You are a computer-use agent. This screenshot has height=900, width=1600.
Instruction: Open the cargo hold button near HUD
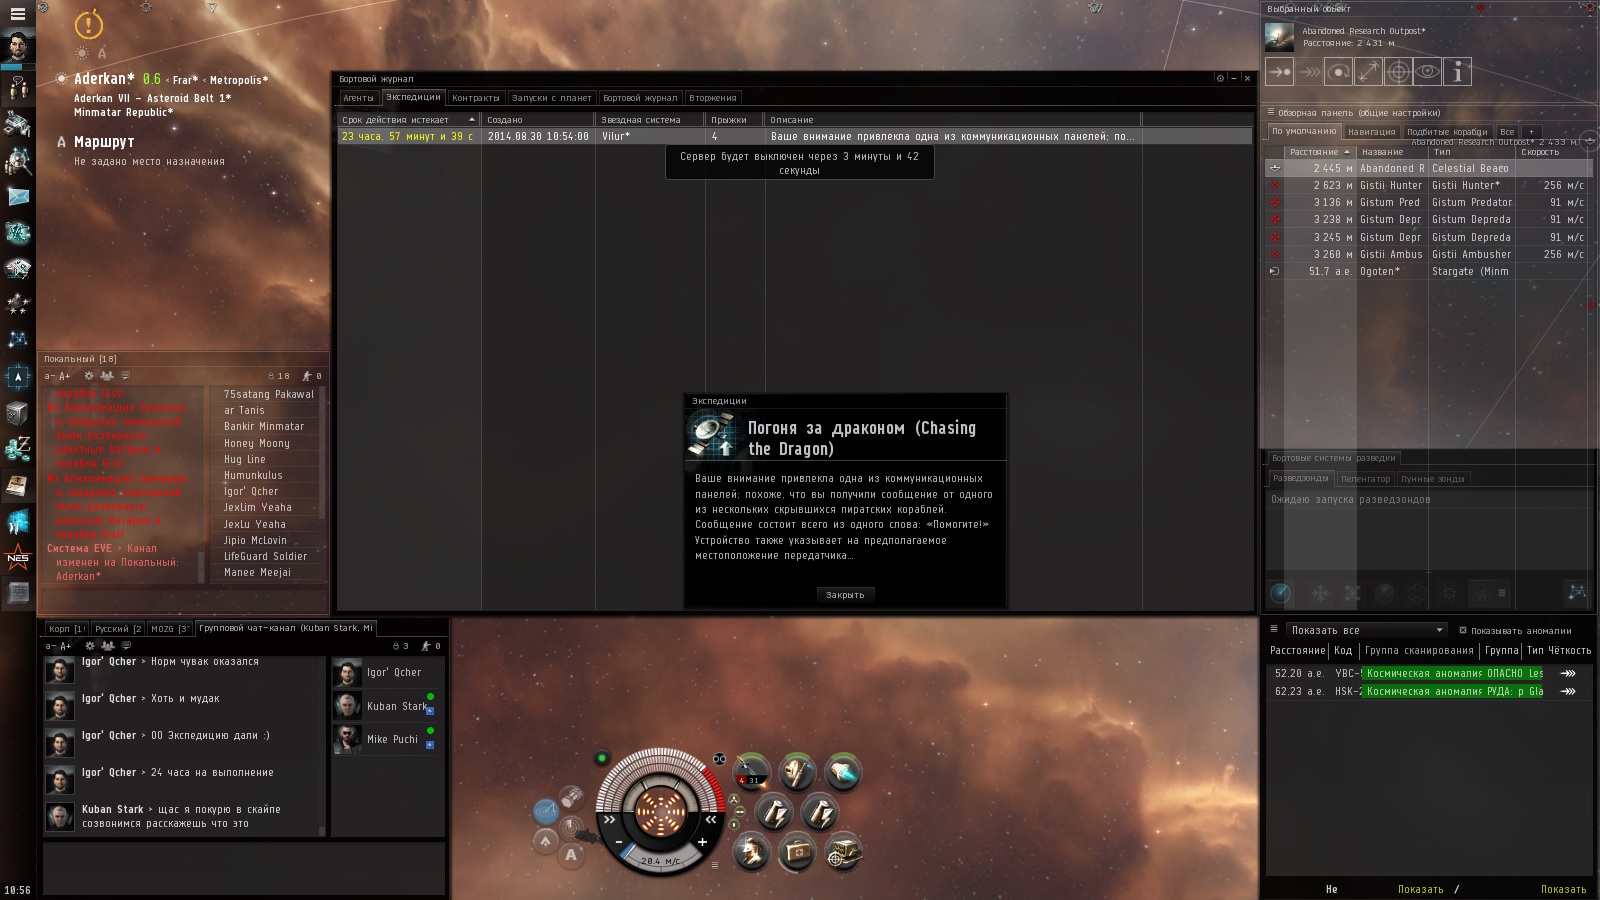point(570,797)
